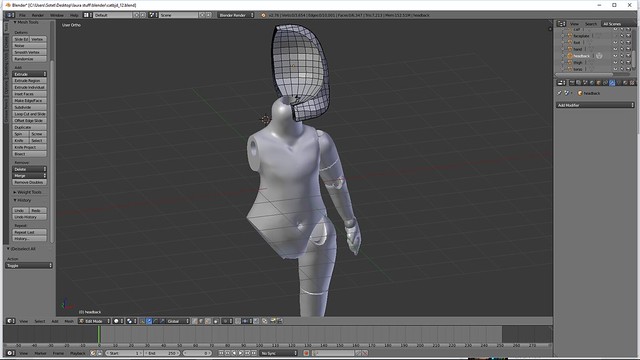Click jump to first frame button
Screen dimensions: 640x360
coord(221,353)
